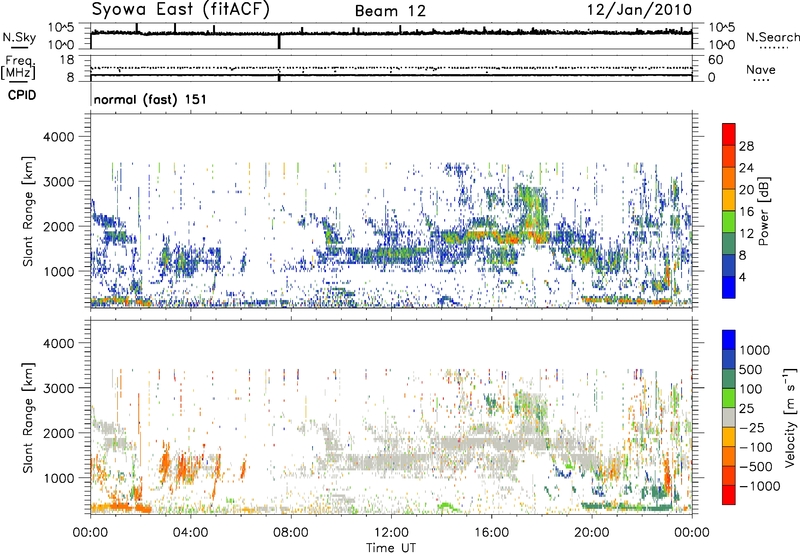Select the 3000 tick on power panel
The image size is (800, 554).
(x=58, y=182)
